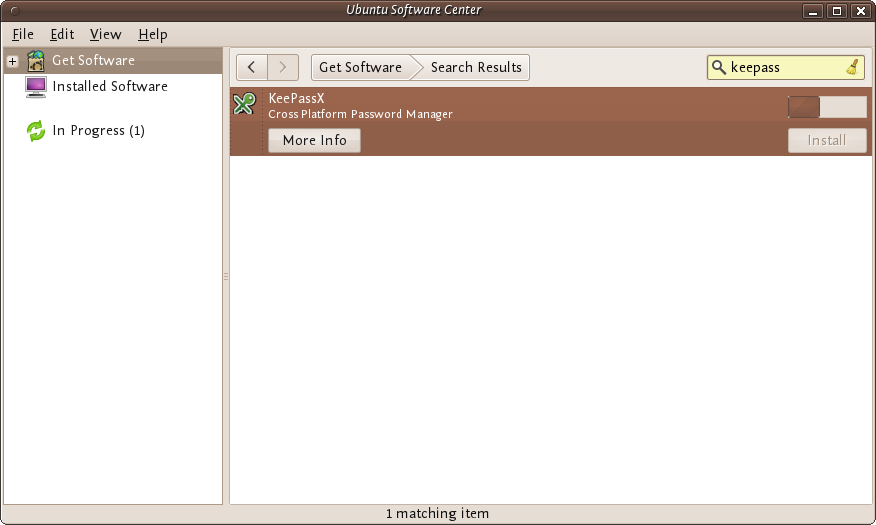Click the Get Software sidebar icon

(x=36, y=60)
